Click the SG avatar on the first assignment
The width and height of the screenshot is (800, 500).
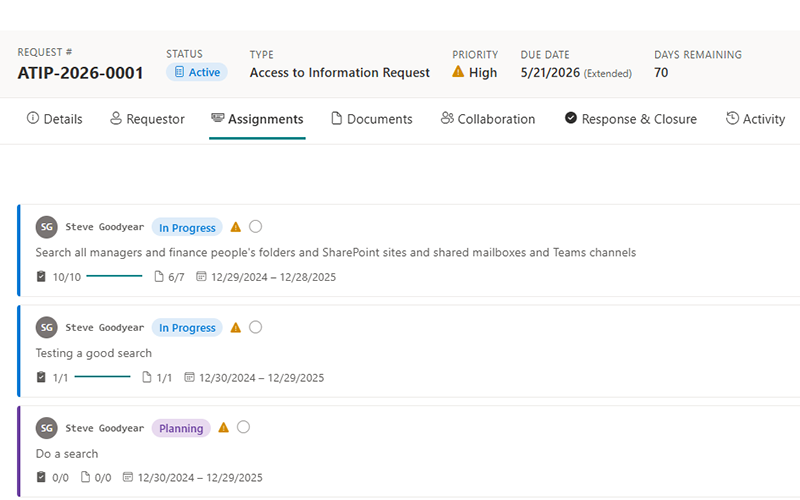pos(46,227)
